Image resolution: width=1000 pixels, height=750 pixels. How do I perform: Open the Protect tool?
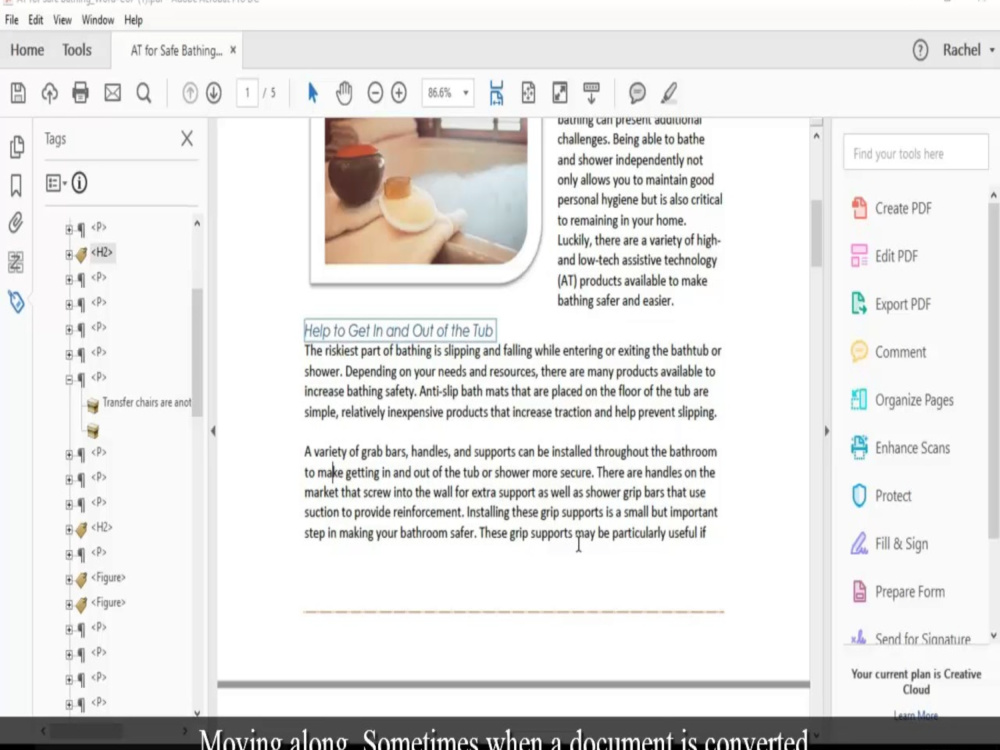(x=881, y=496)
